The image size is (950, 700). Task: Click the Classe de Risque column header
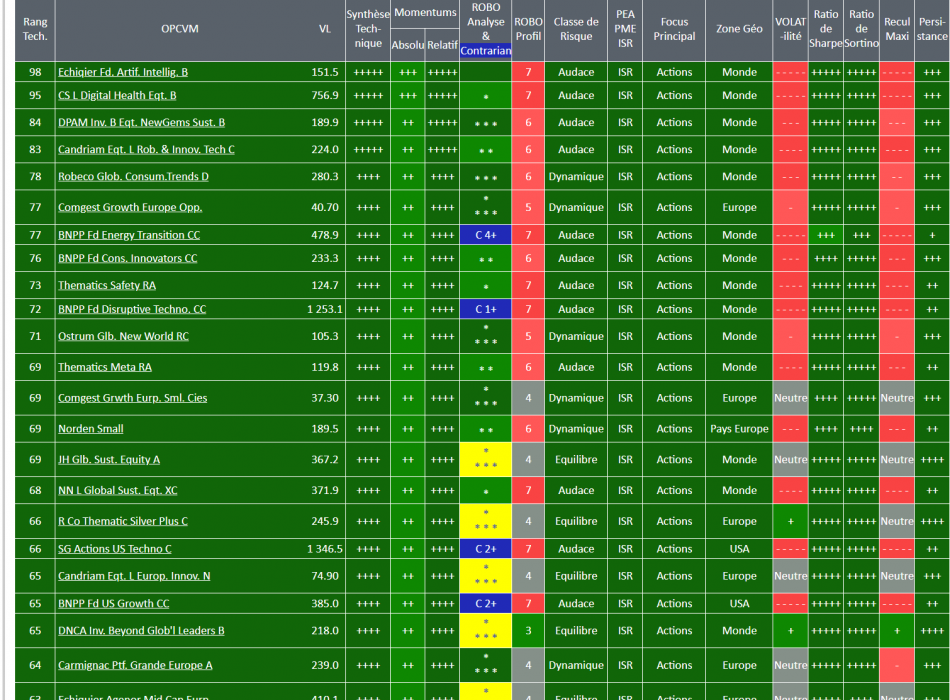(576, 29)
